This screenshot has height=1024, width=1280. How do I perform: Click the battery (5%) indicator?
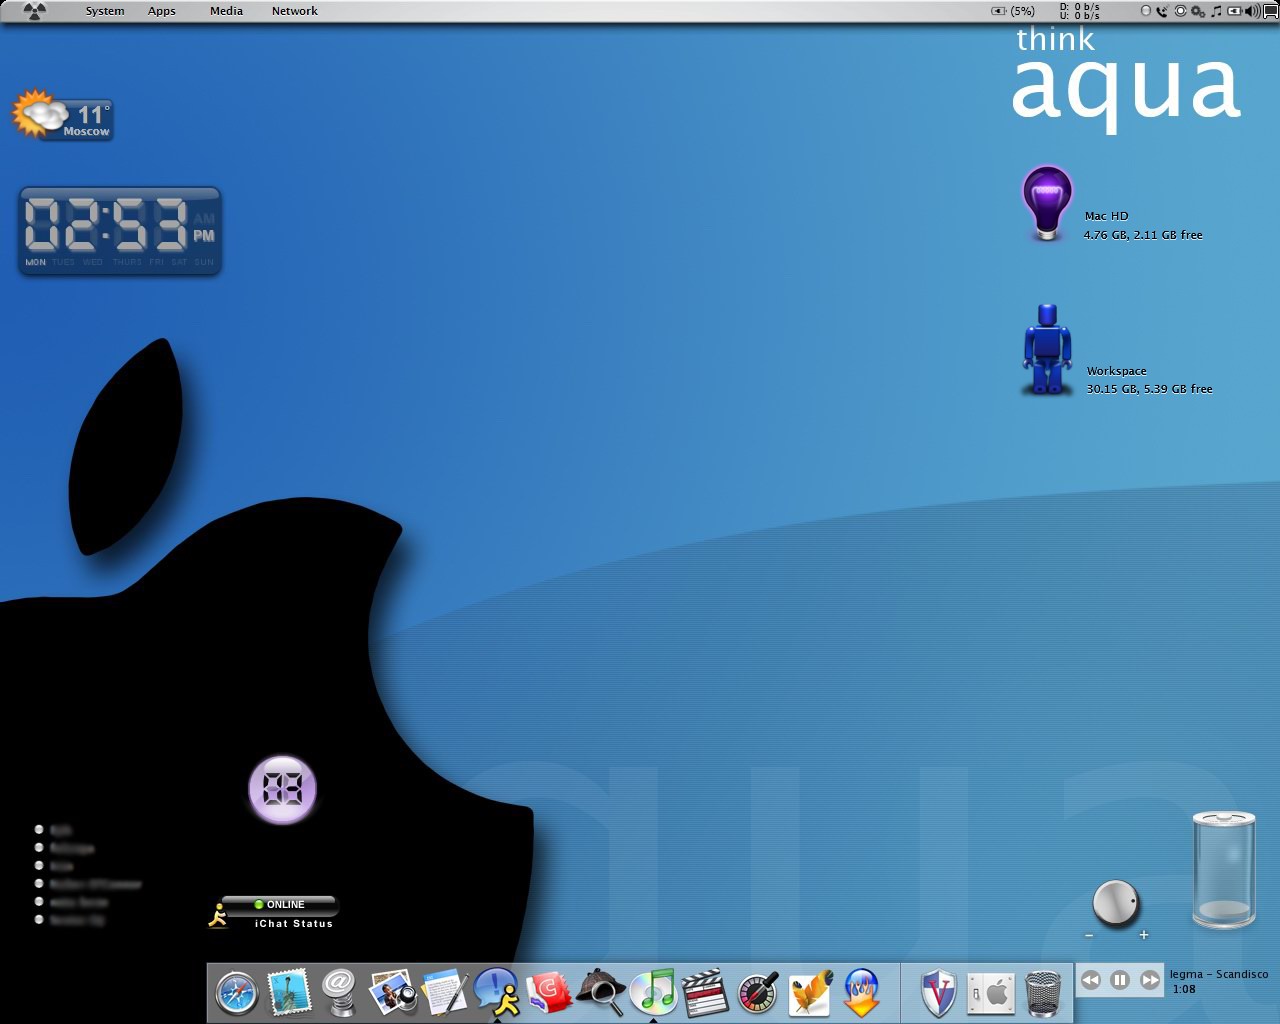(1012, 11)
